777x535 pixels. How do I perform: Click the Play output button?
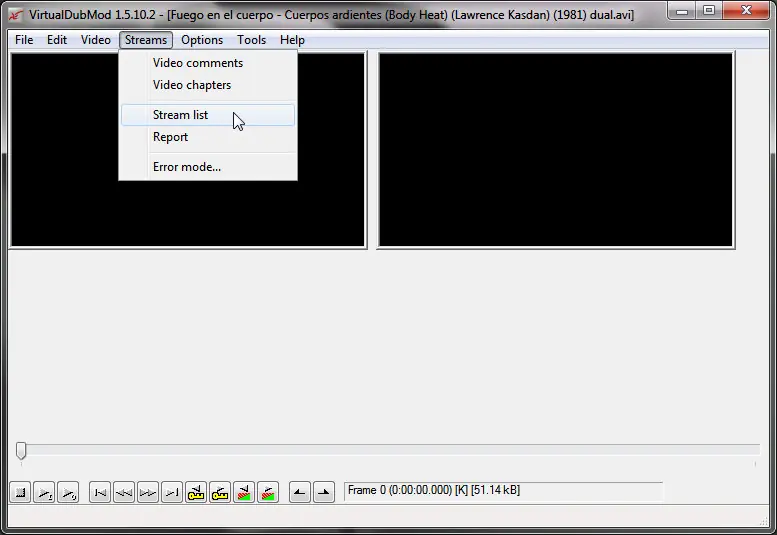pyautogui.click(x=68, y=492)
